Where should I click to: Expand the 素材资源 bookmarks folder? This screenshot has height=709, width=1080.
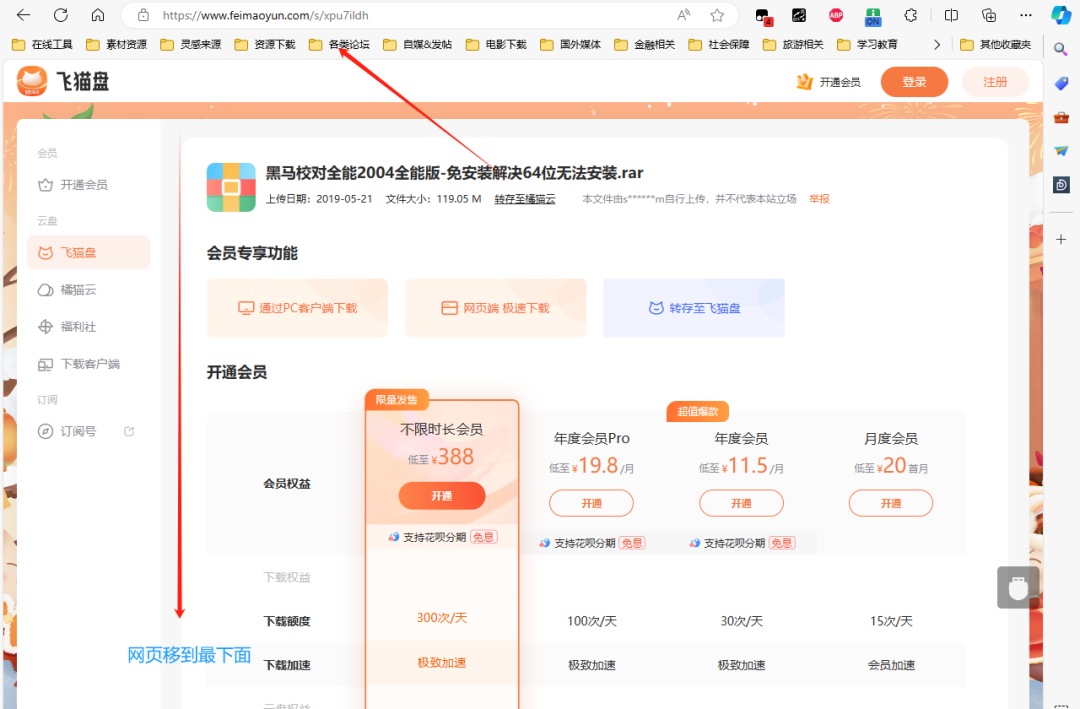click(116, 45)
